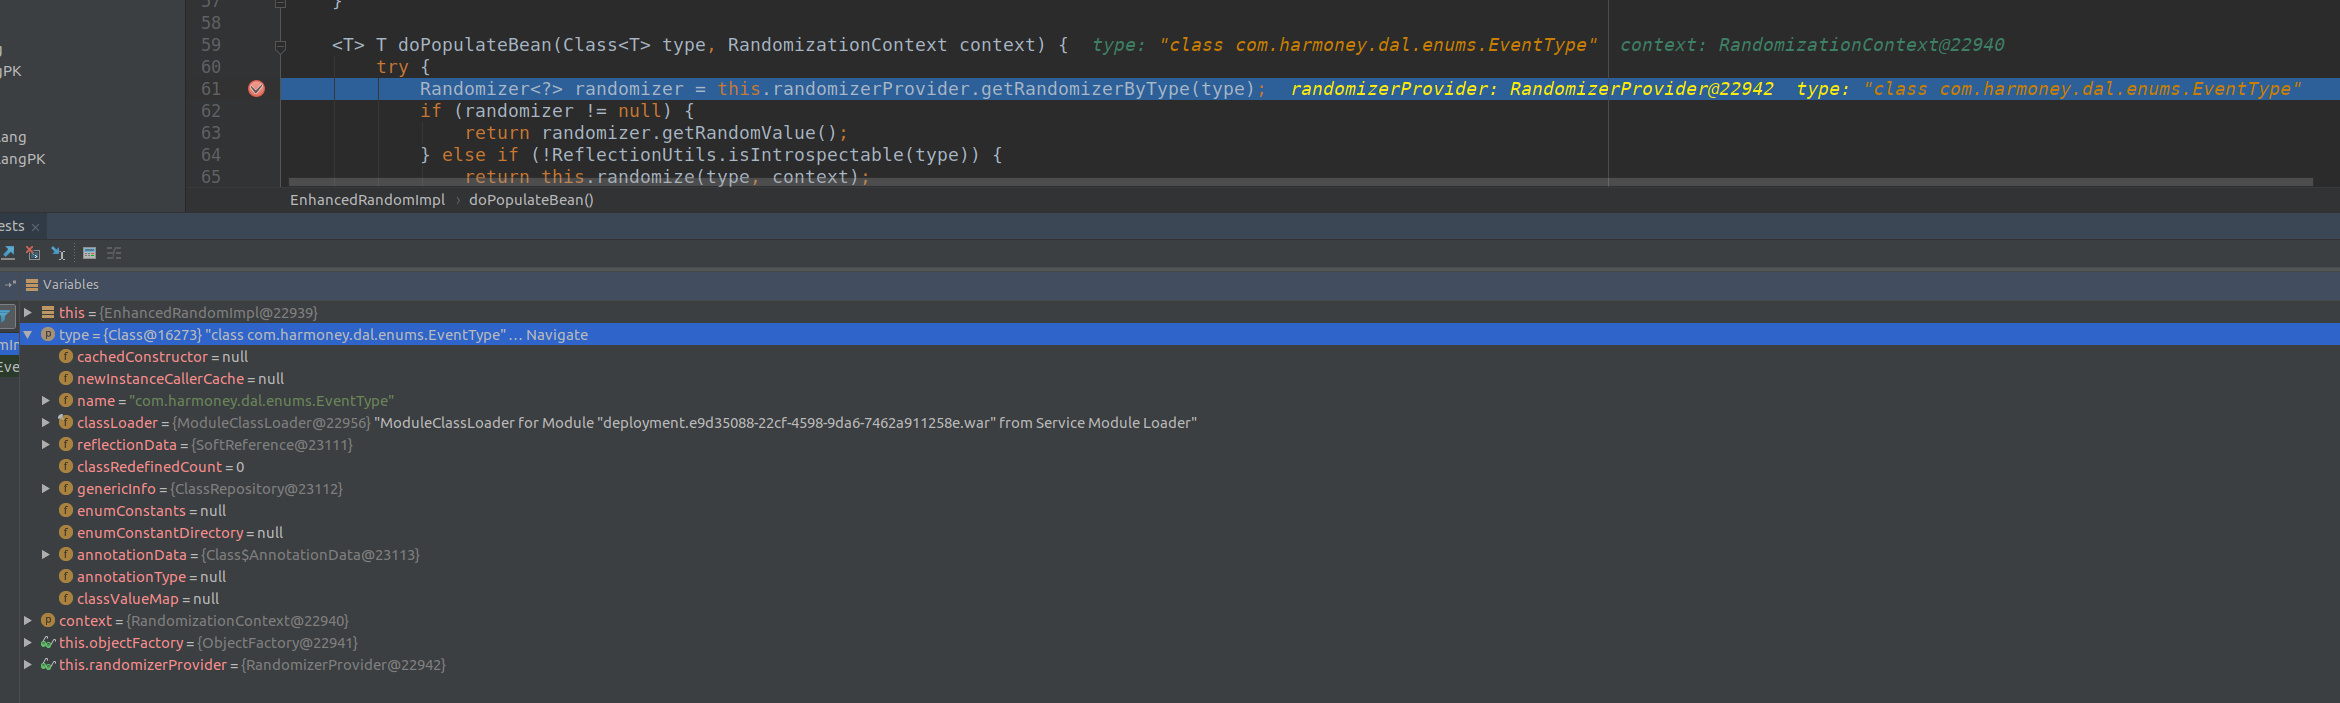Screen dimensions: 2340x703
Task: Click line number 63 in the gutter
Action: pyautogui.click(x=211, y=133)
